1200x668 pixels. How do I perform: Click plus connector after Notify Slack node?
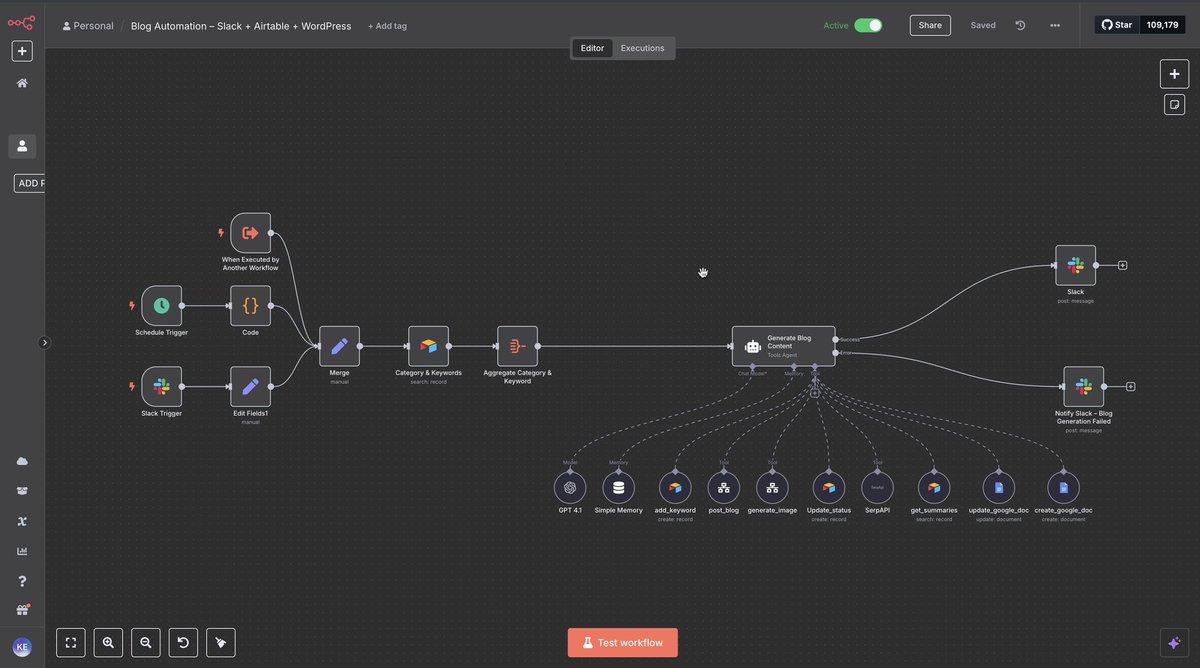[1130, 386]
